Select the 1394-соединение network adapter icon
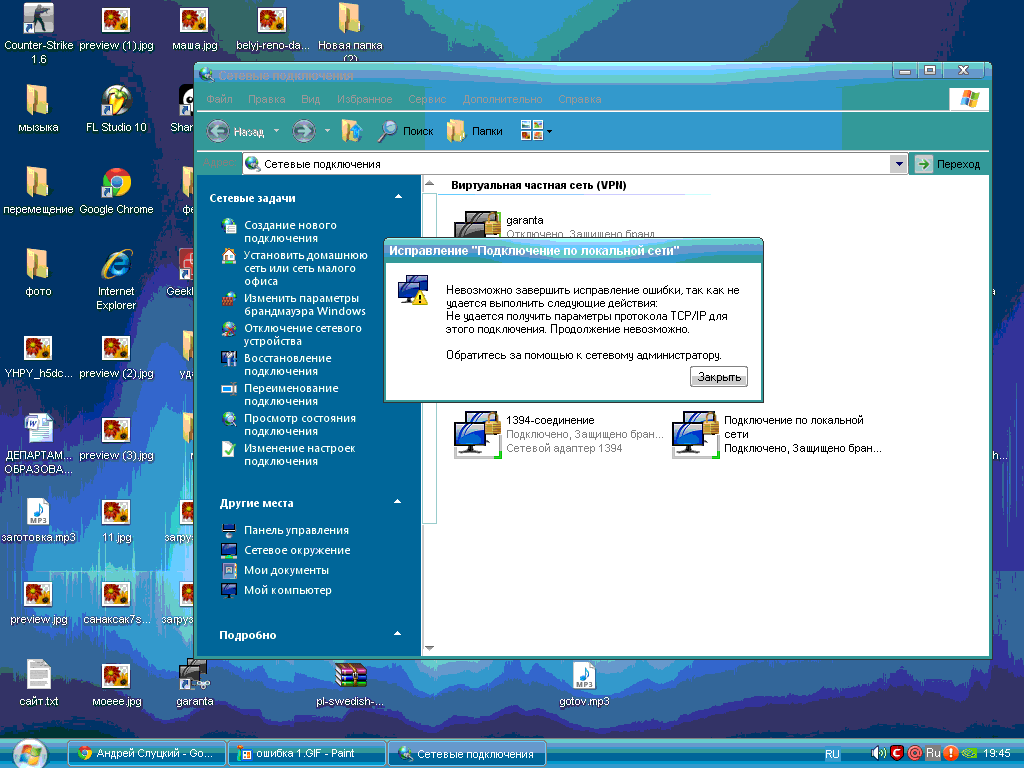Viewport: 1024px width, 768px height. (477, 435)
